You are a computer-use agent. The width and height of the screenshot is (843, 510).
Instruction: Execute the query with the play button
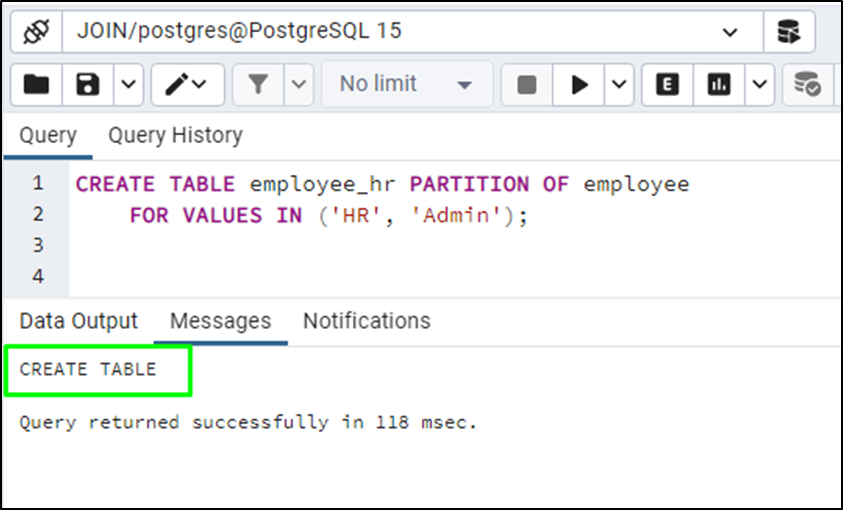coord(578,84)
